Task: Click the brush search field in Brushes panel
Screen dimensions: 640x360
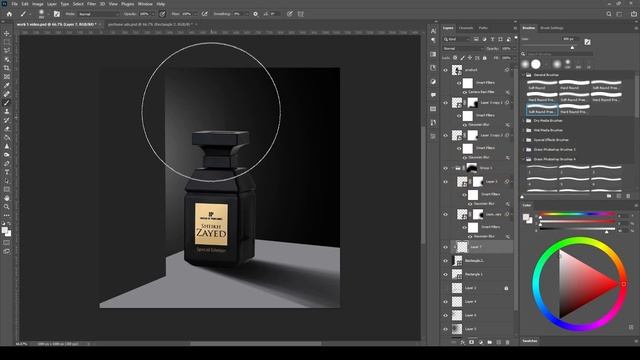Action: coord(559,54)
